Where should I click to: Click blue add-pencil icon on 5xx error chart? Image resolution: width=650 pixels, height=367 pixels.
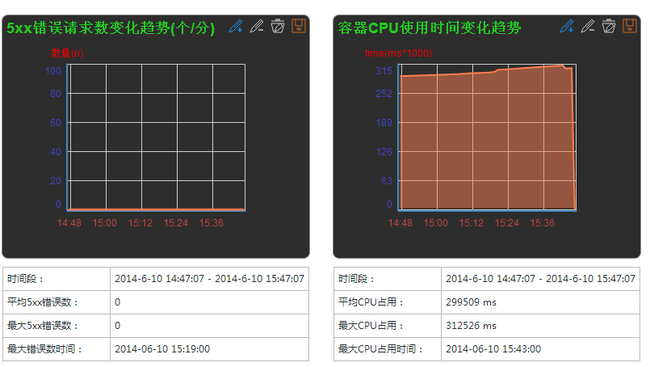point(236,26)
